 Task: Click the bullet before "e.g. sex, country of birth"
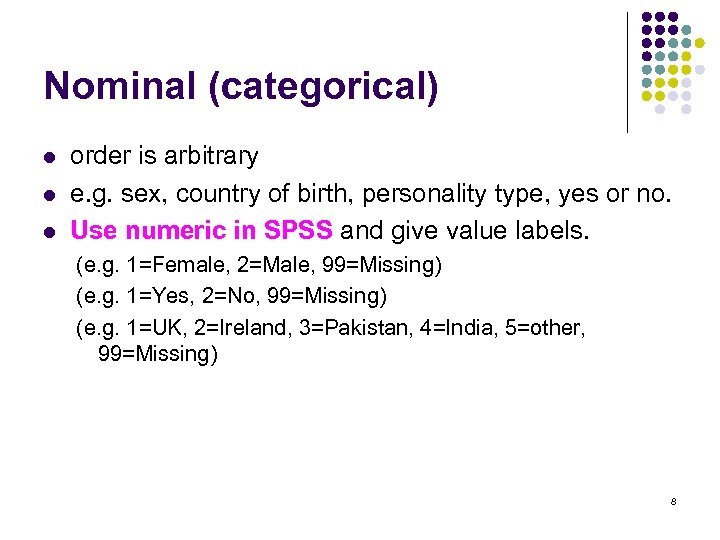click(47, 195)
